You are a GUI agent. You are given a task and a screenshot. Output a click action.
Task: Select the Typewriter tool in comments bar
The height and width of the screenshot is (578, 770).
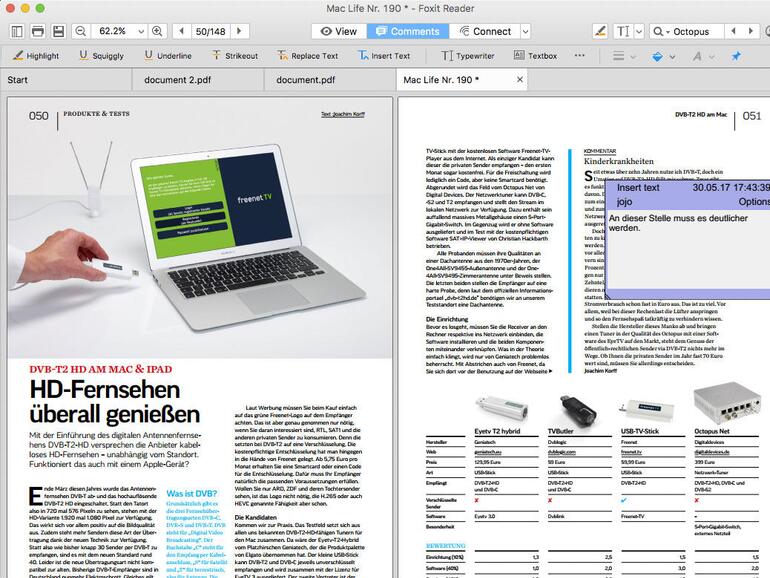(468, 55)
